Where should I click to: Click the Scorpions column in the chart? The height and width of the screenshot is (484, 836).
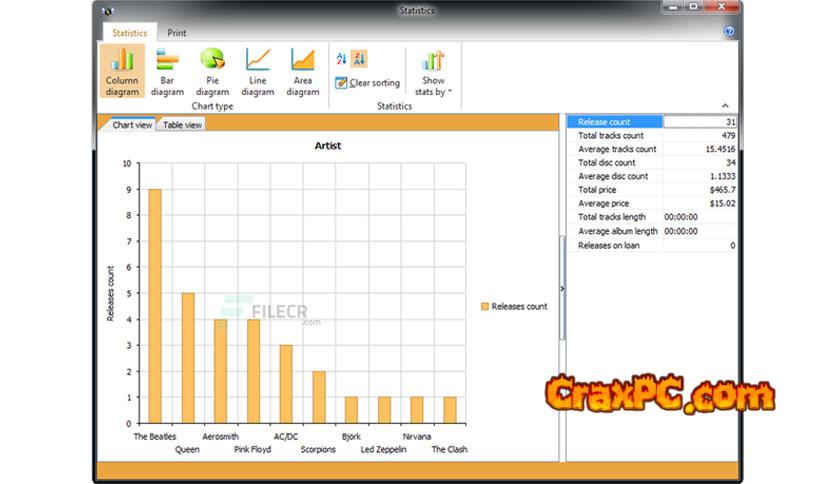pyautogui.click(x=319, y=397)
